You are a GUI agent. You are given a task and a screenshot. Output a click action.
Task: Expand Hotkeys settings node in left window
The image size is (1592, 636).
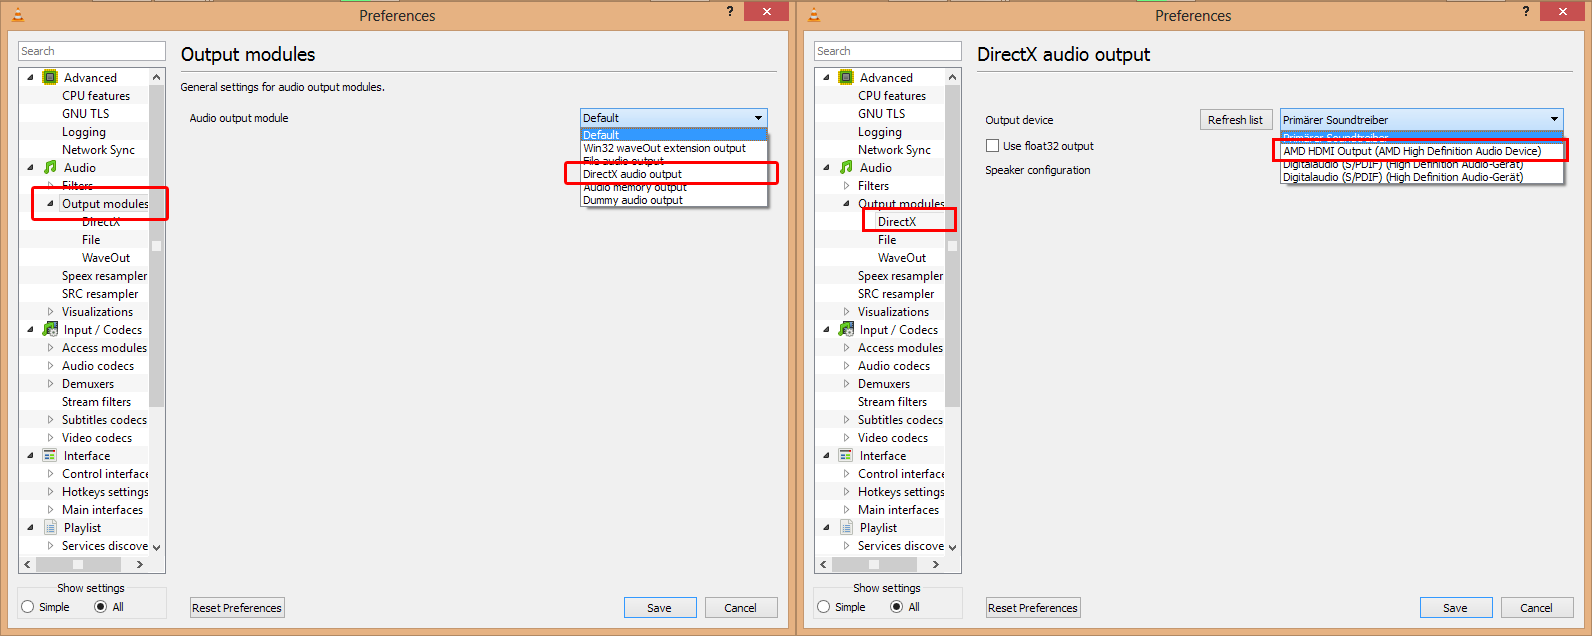[x=51, y=492]
